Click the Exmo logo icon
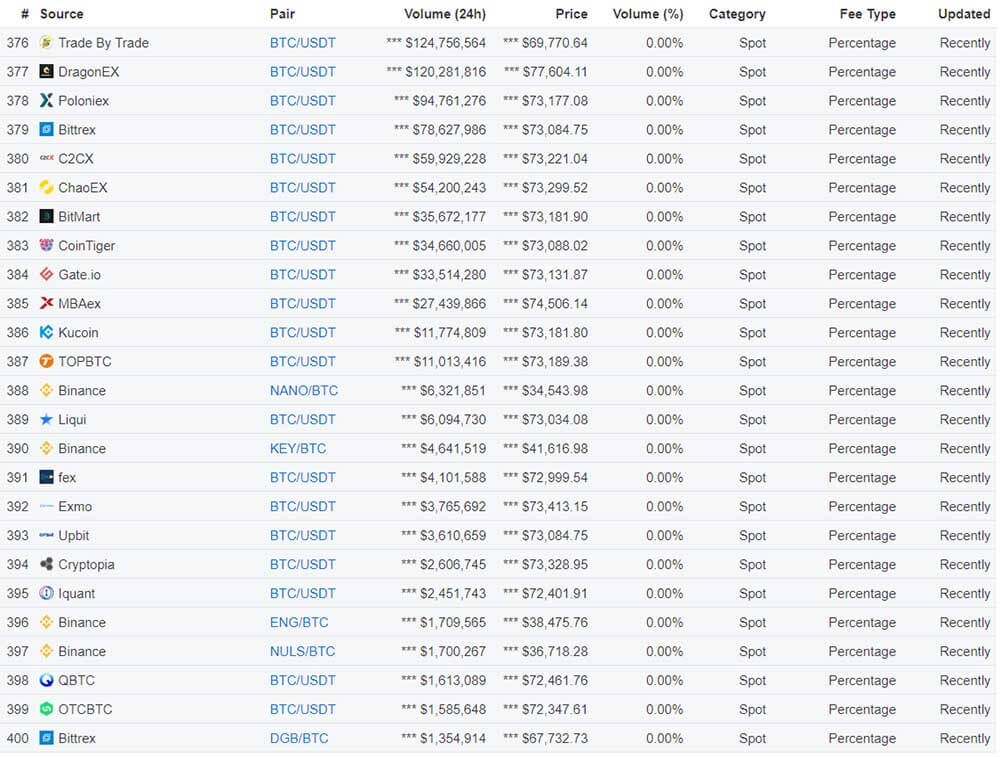The width and height of the screenshot is (1000, 757). (46, 506)
